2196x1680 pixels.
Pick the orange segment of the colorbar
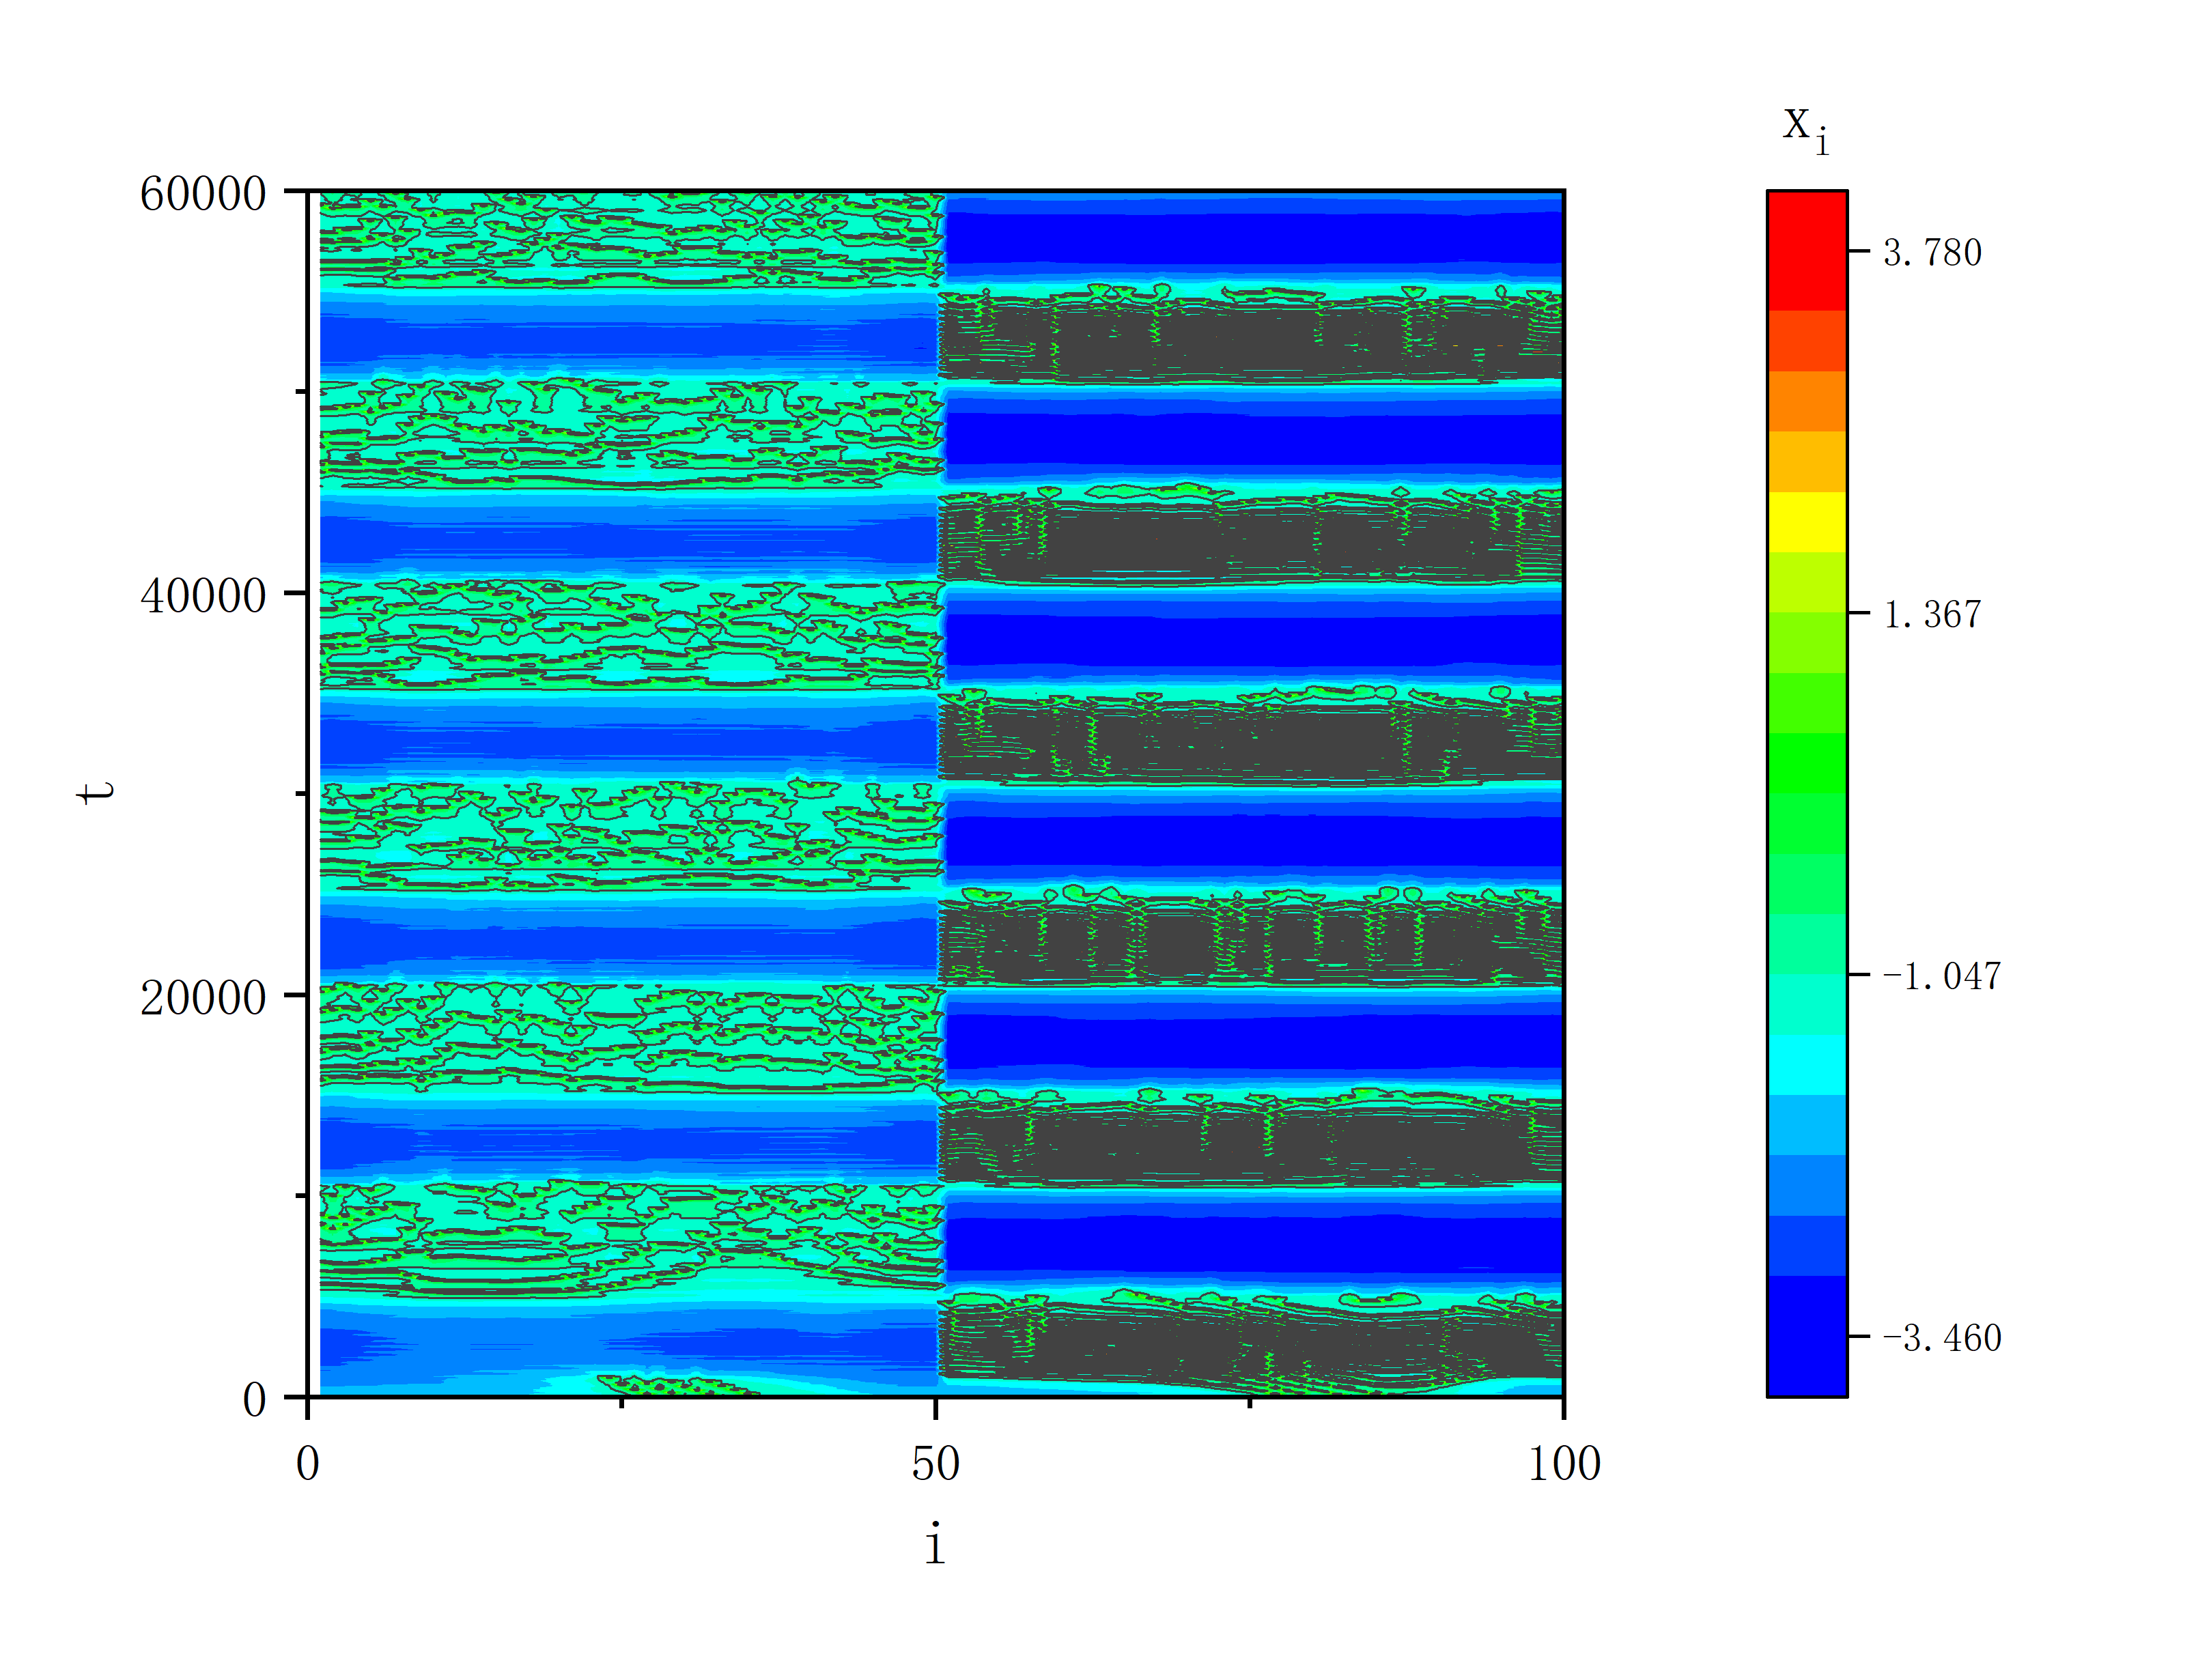coord(1807,401)
